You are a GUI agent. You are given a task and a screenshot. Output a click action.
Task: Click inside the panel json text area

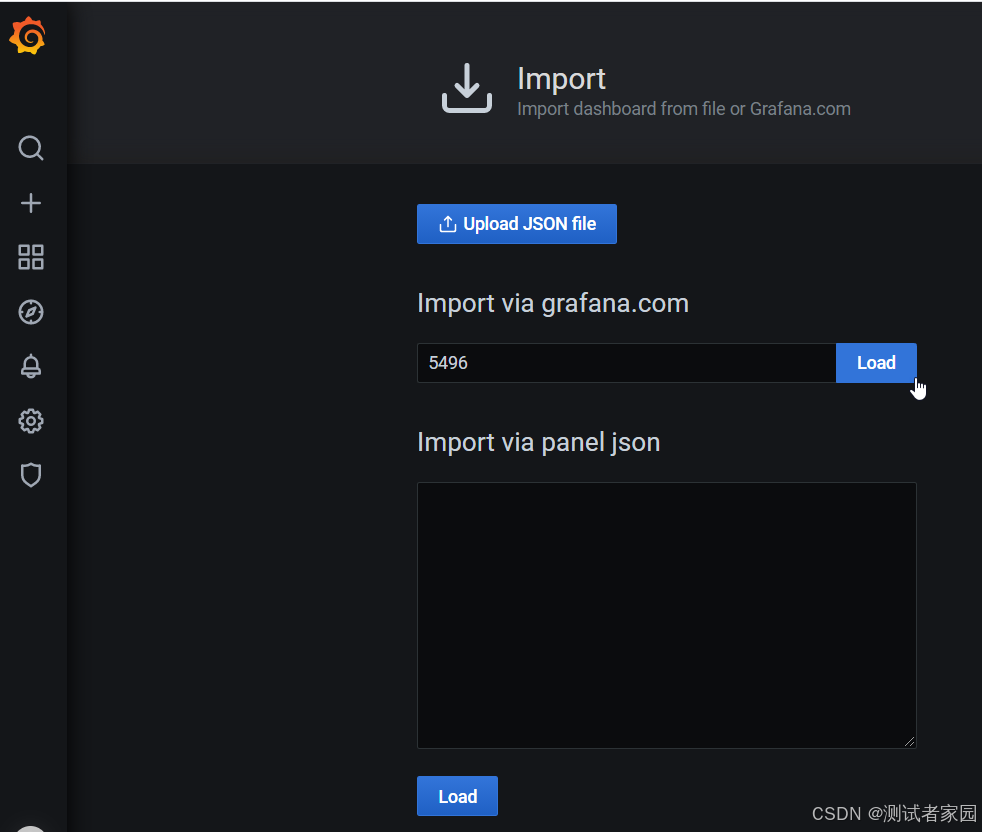coord(666,615)
